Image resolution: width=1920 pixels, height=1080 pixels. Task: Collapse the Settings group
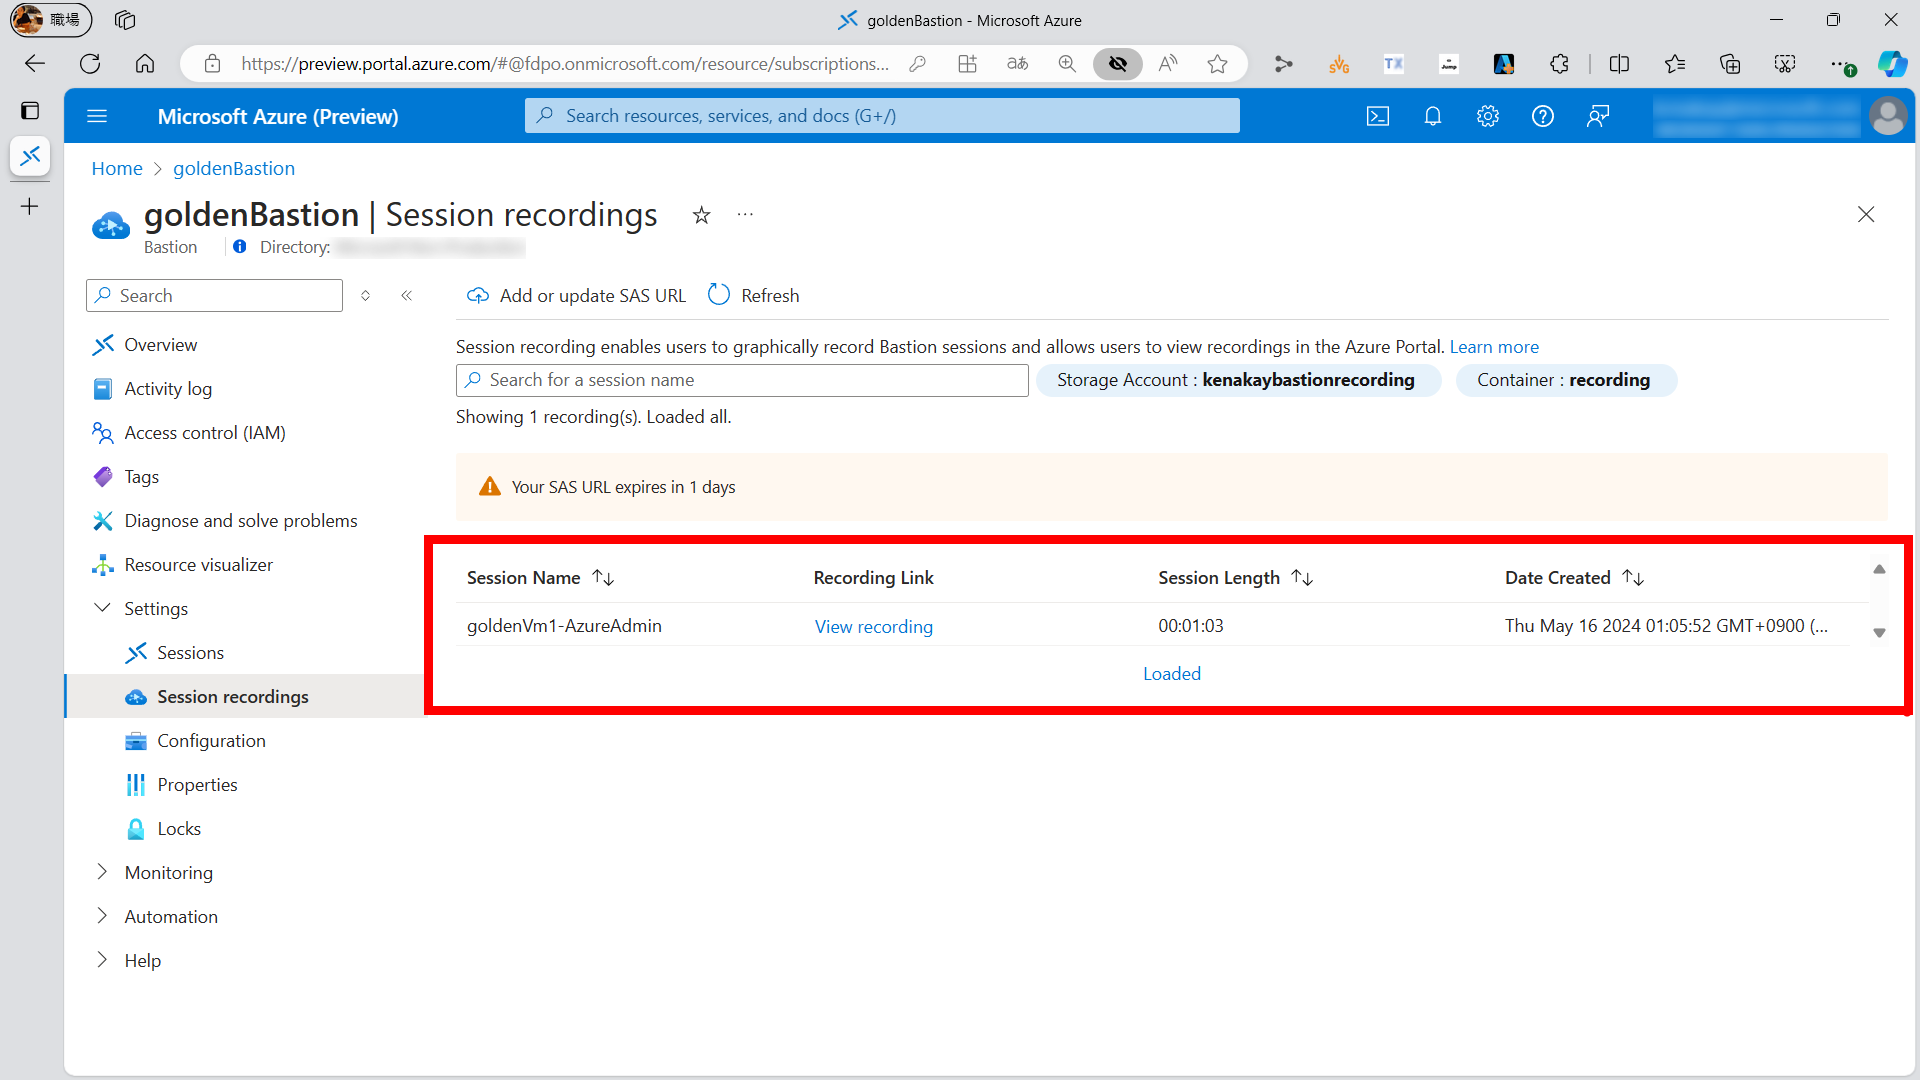click(x=102, y=608)
